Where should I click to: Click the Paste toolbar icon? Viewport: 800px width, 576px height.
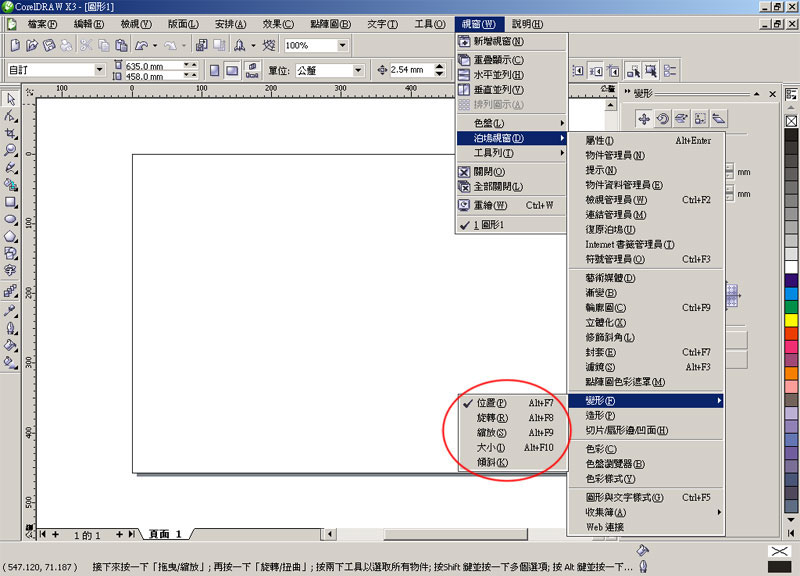coord(121,45)
